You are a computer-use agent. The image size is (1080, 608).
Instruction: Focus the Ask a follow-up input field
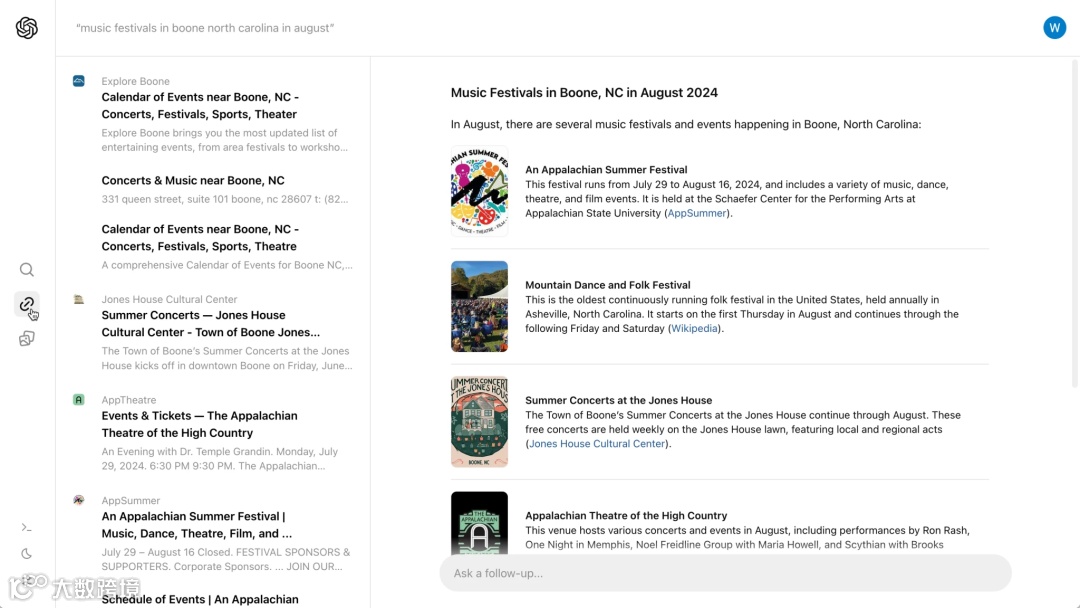(725, 573)
